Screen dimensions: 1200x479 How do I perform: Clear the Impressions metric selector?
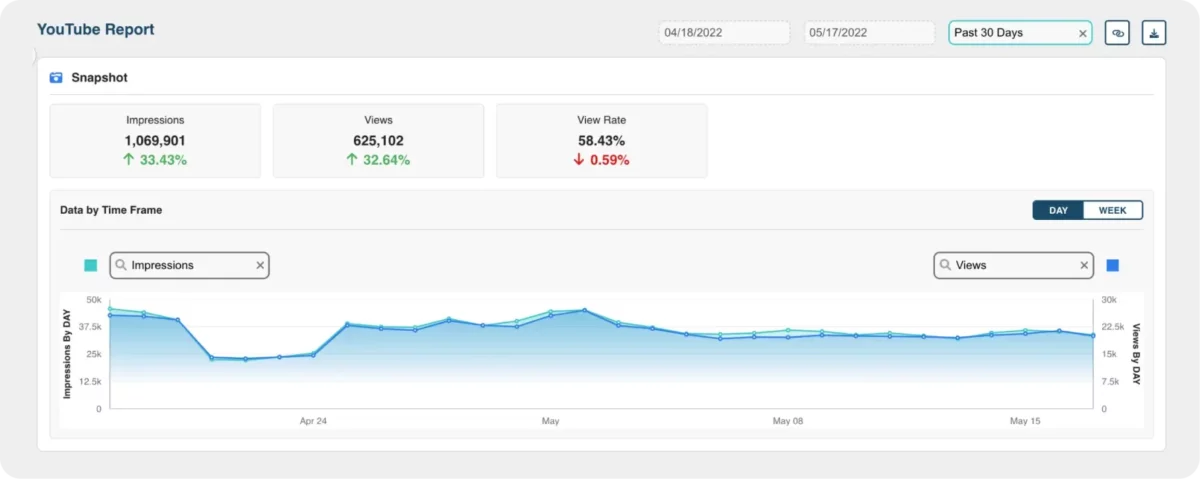pyautogui.click(x=260, y=265)
